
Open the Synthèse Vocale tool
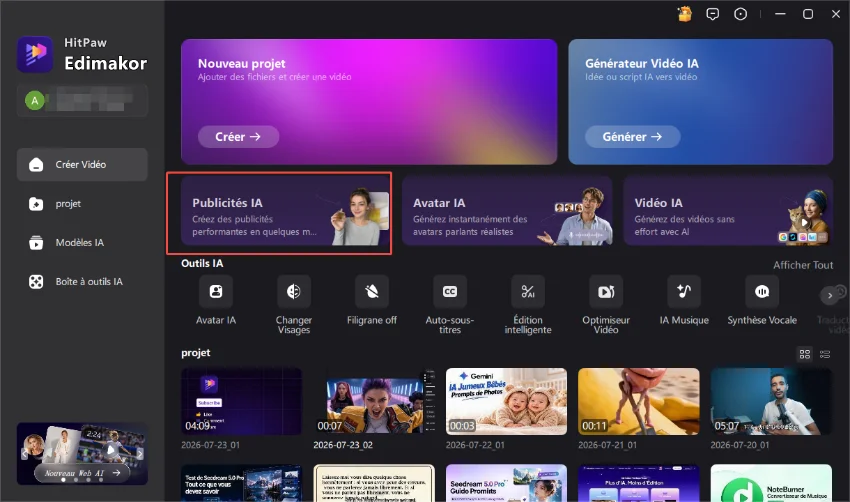point(762,292)
